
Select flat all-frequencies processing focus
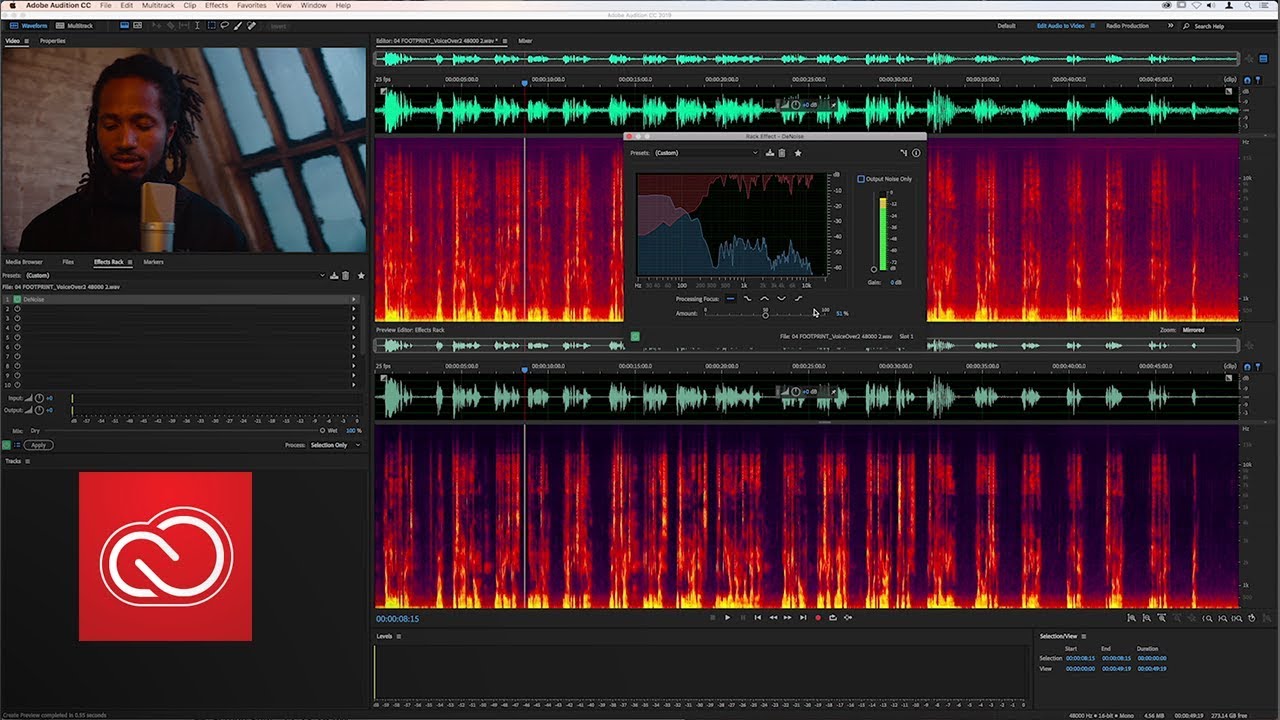(730, 299)
